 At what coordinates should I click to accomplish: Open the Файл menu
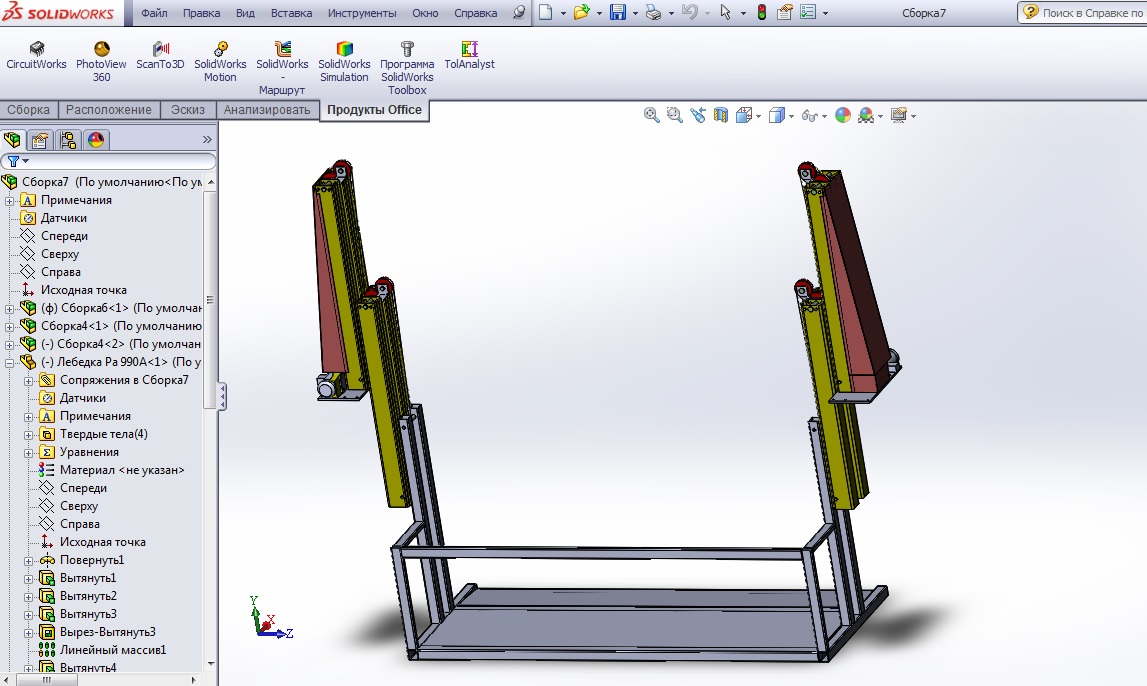[x=154, y=13]
